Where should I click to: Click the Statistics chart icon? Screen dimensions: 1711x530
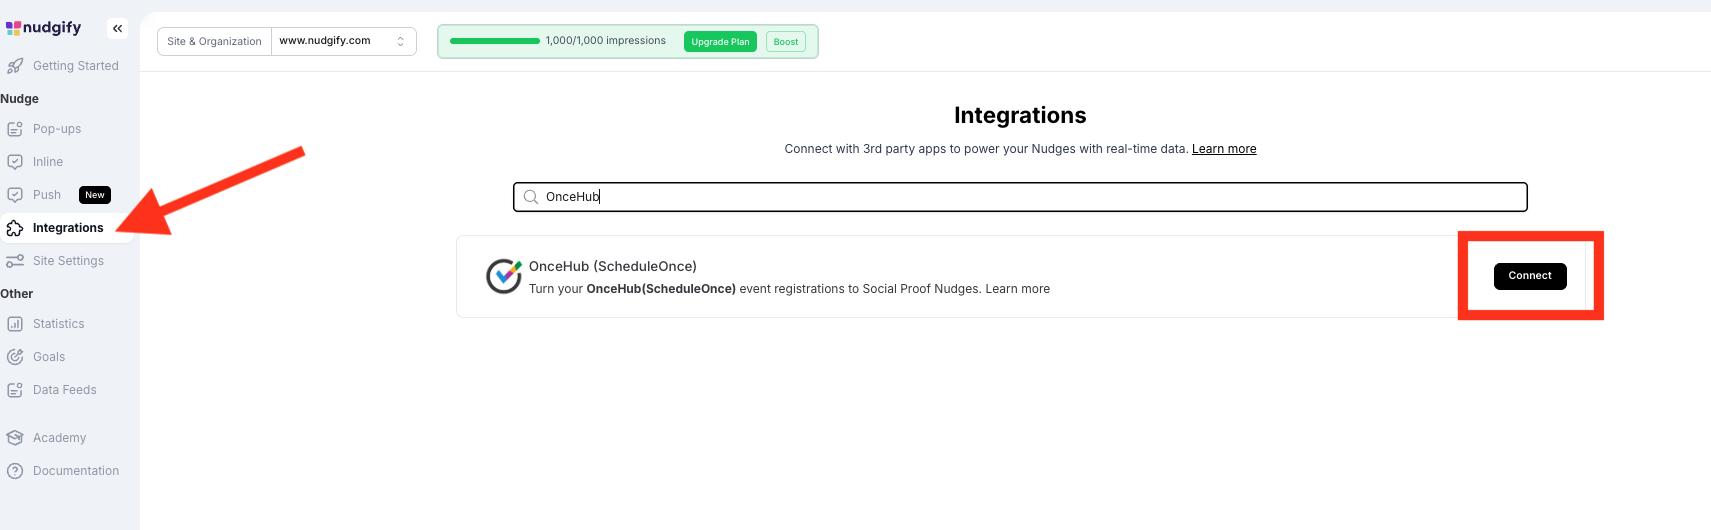[x=15, y=324]
